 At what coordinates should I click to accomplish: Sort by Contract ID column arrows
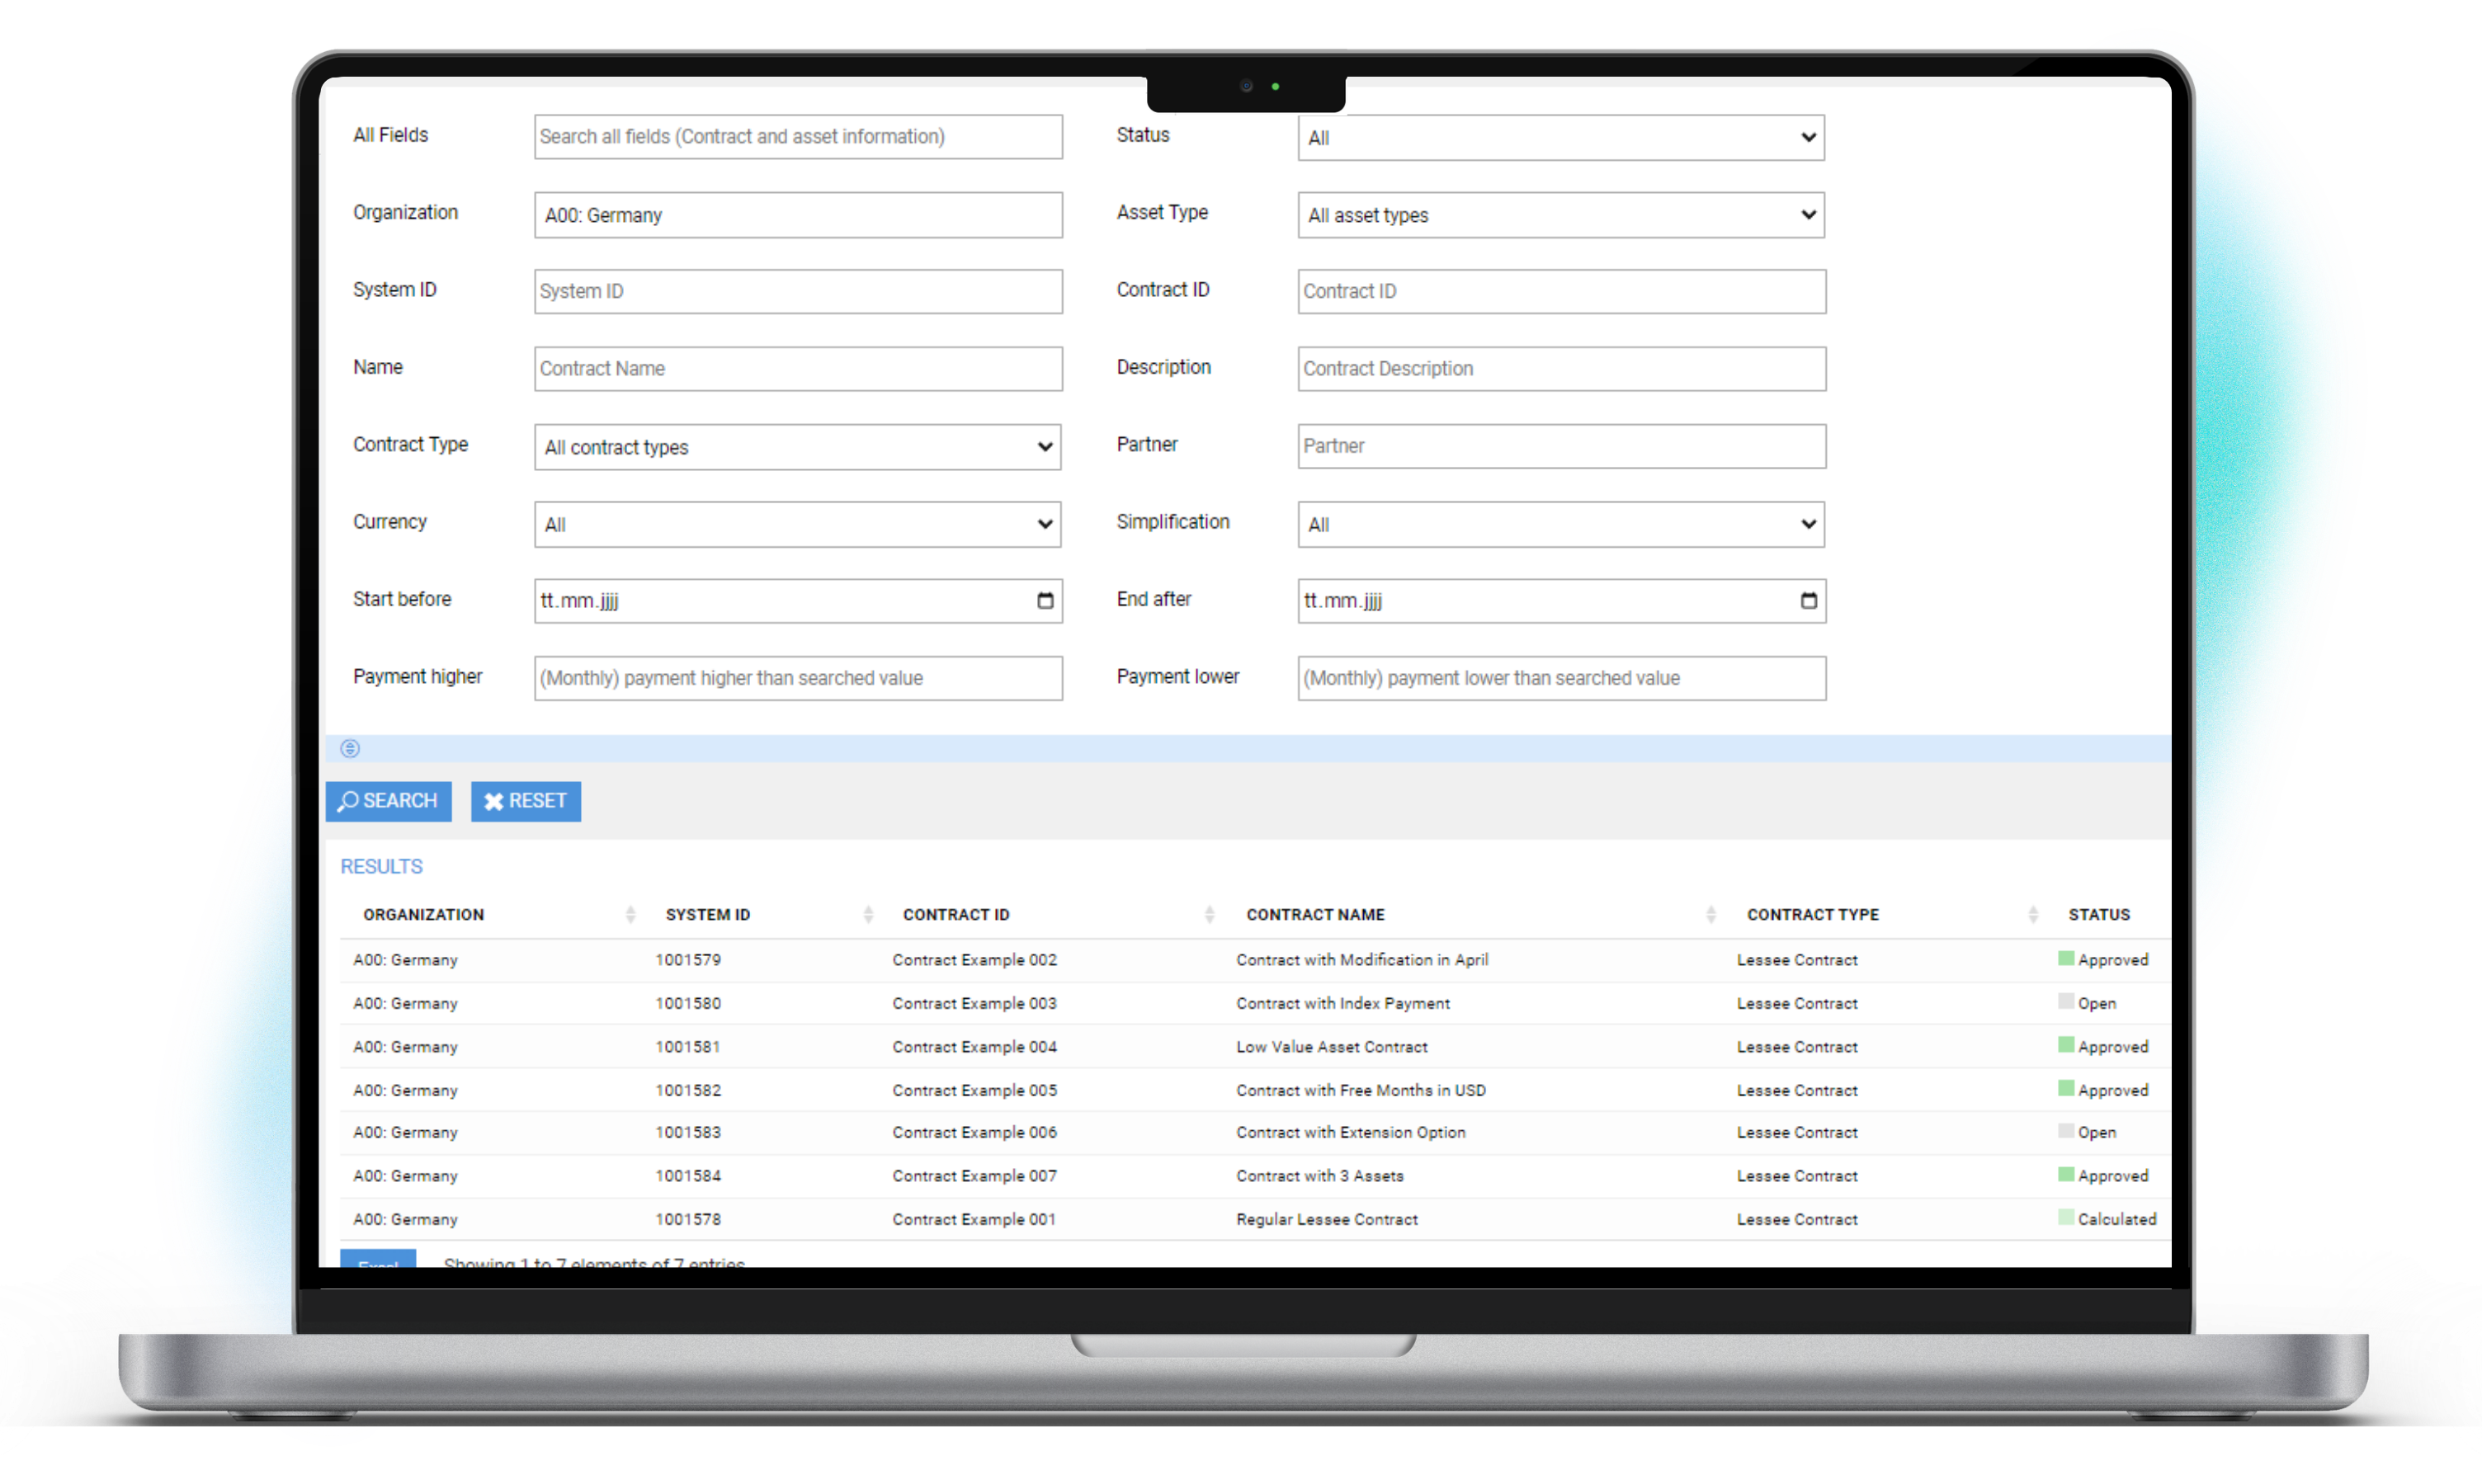coord(1209,914)
